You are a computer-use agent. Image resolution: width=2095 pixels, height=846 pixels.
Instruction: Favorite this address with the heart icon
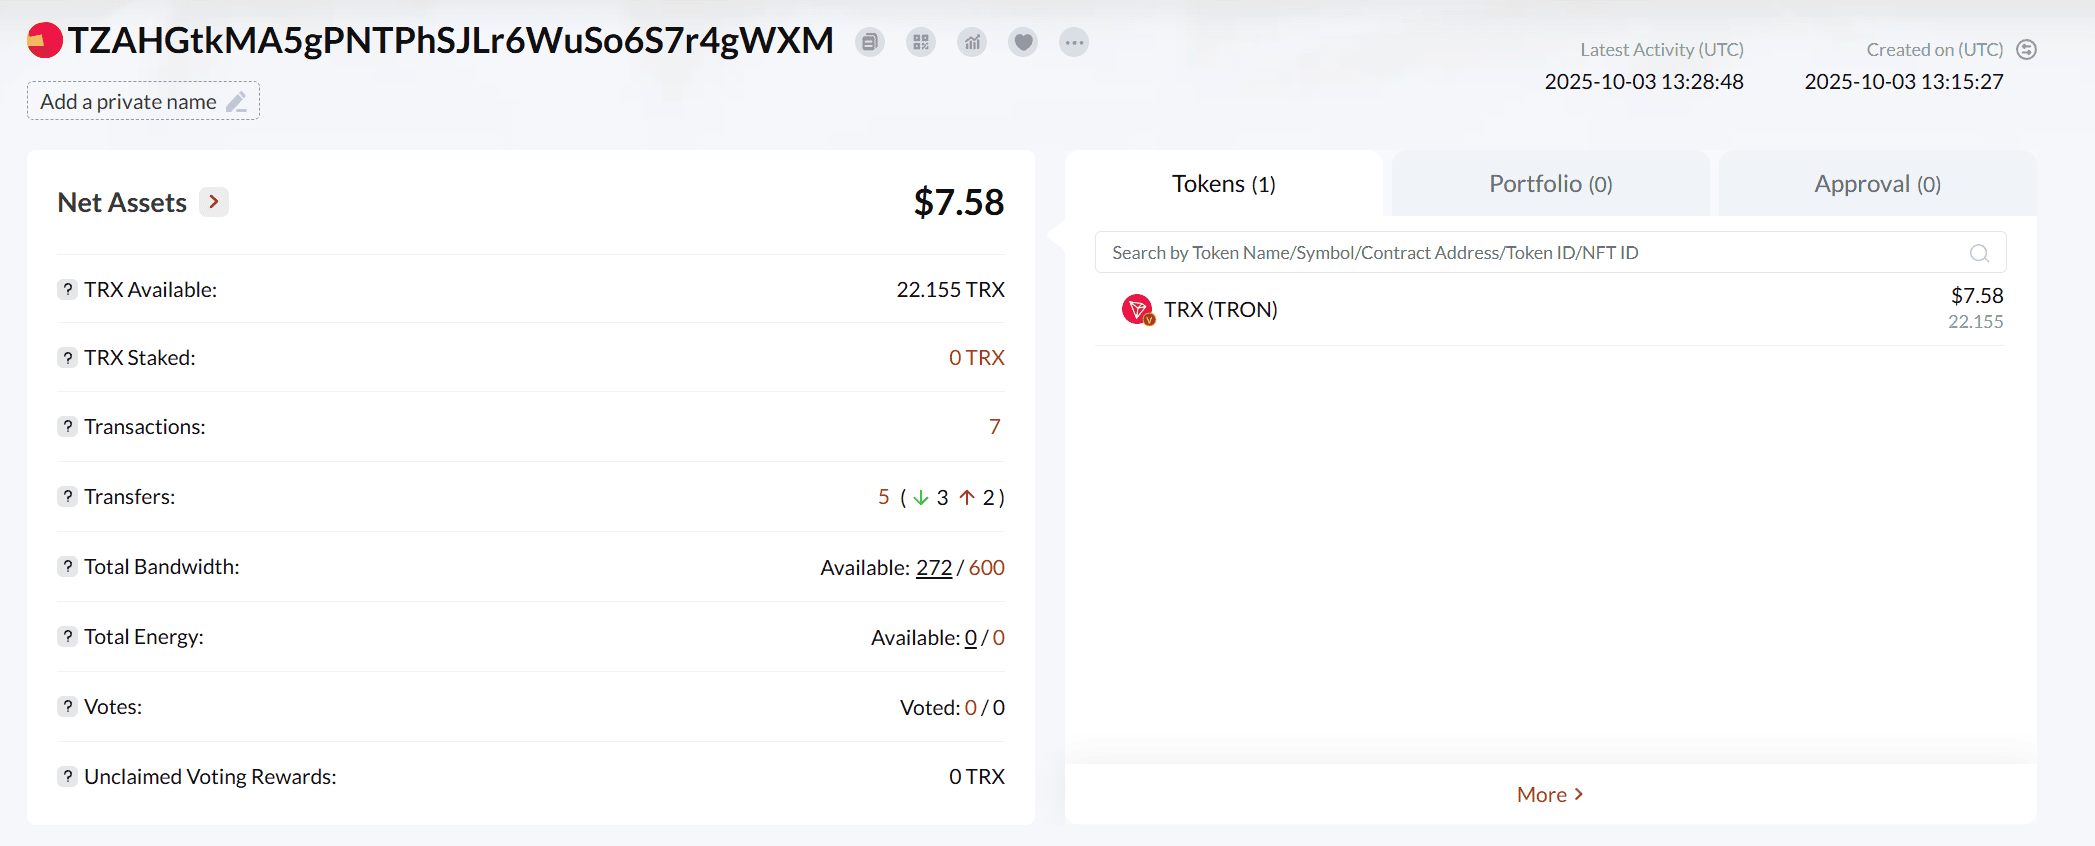1023,42
